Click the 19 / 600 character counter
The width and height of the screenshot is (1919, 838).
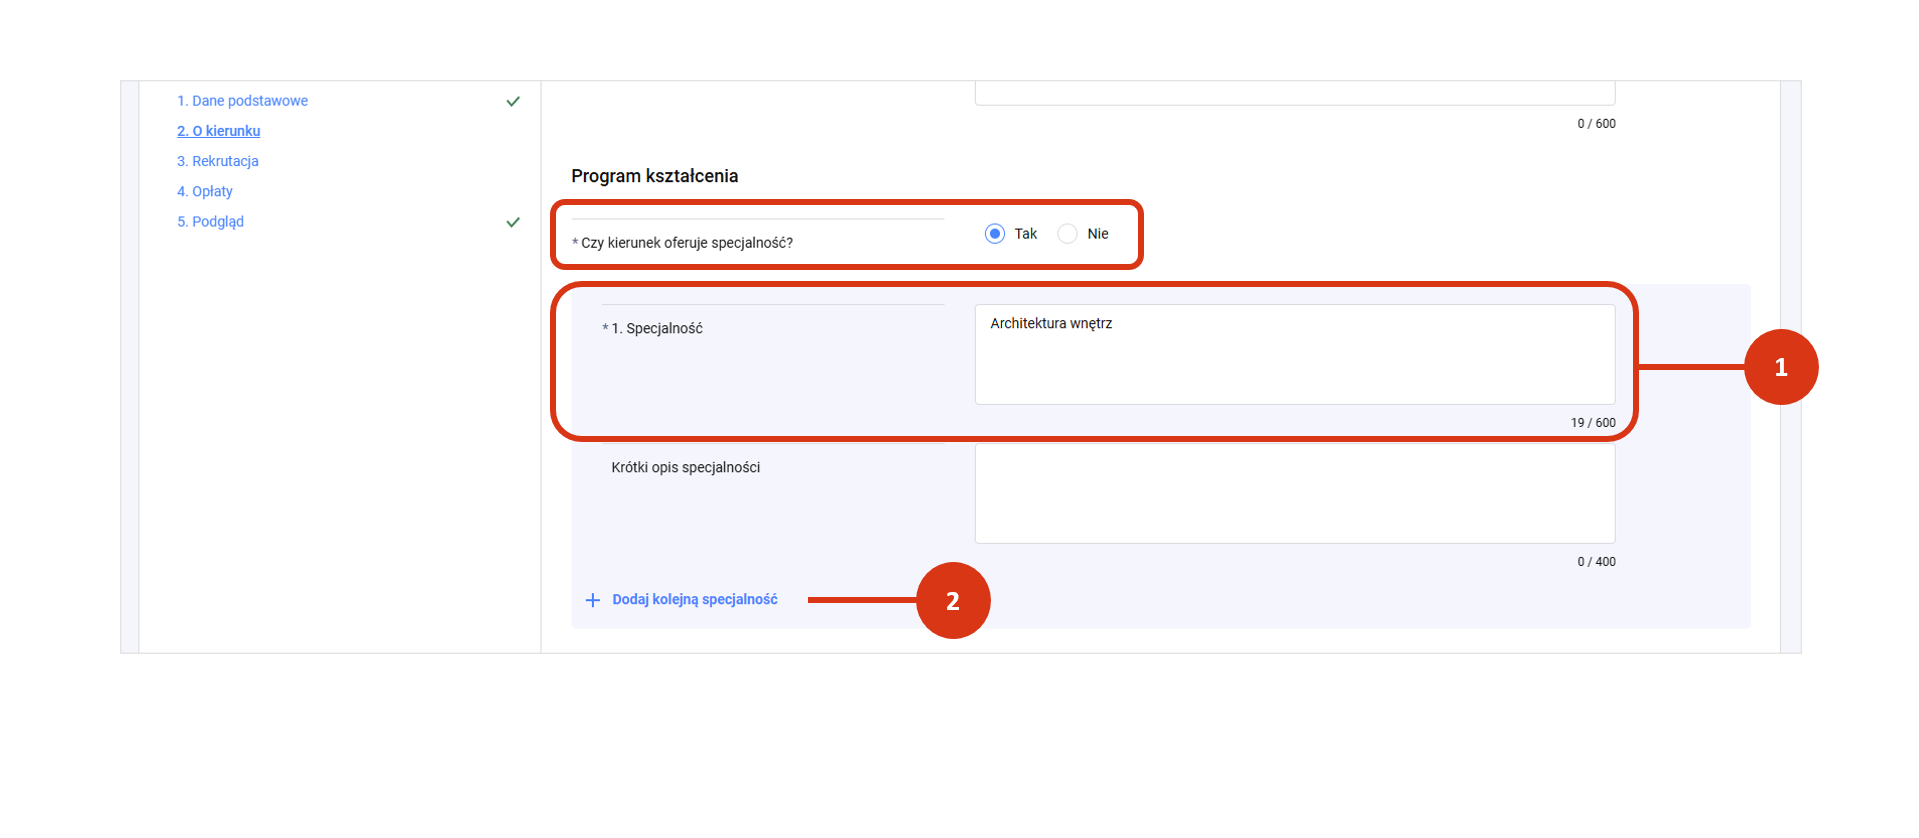tap(1592, 423)
